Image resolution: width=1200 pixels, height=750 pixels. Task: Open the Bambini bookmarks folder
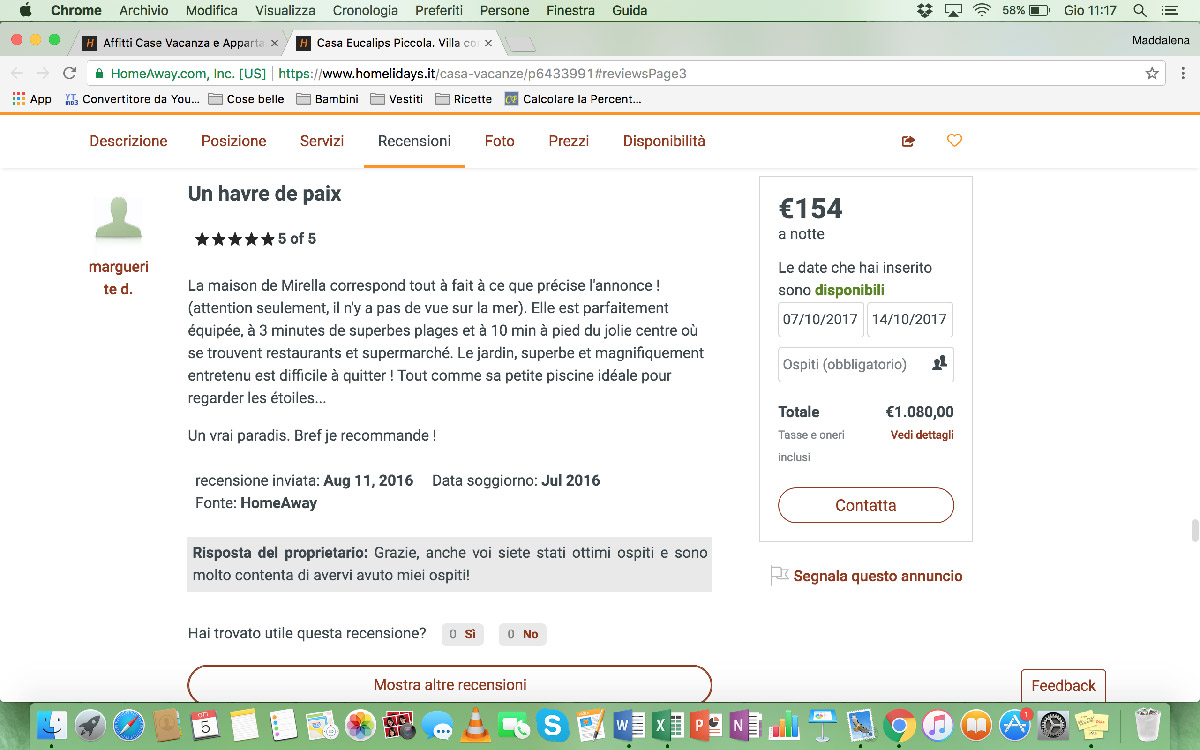point(327,99)
